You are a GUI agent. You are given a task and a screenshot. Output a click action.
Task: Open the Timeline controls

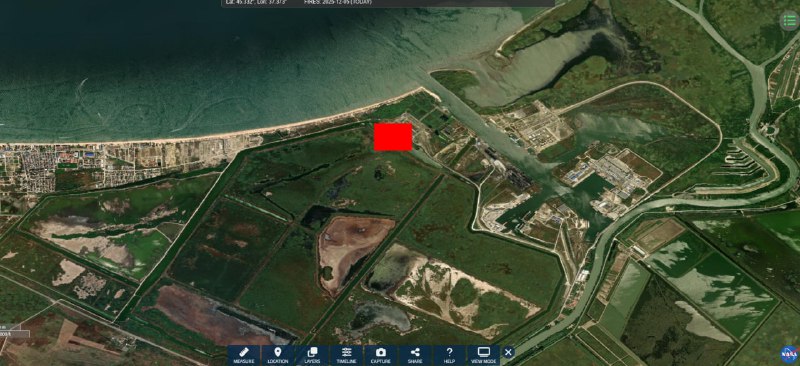[347, 355]
